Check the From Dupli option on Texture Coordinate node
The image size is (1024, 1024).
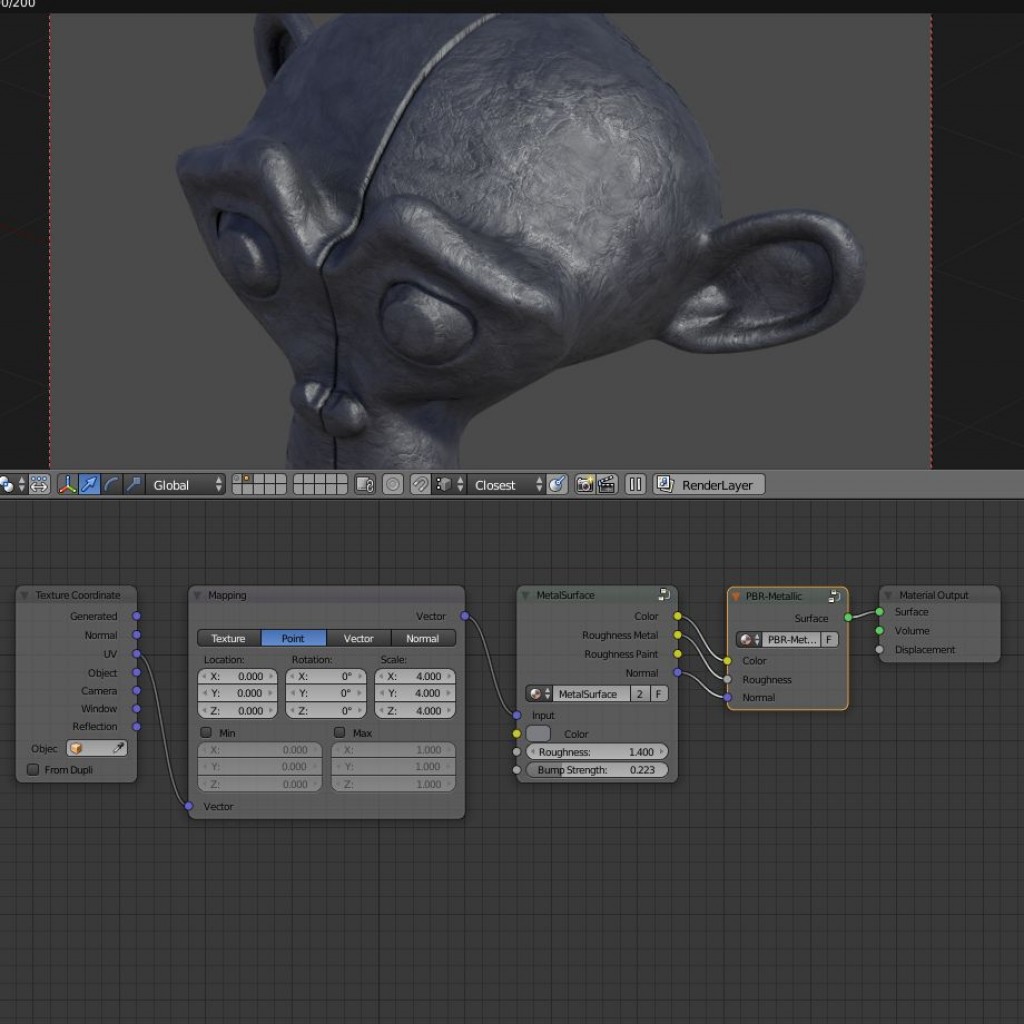(33, 770)
